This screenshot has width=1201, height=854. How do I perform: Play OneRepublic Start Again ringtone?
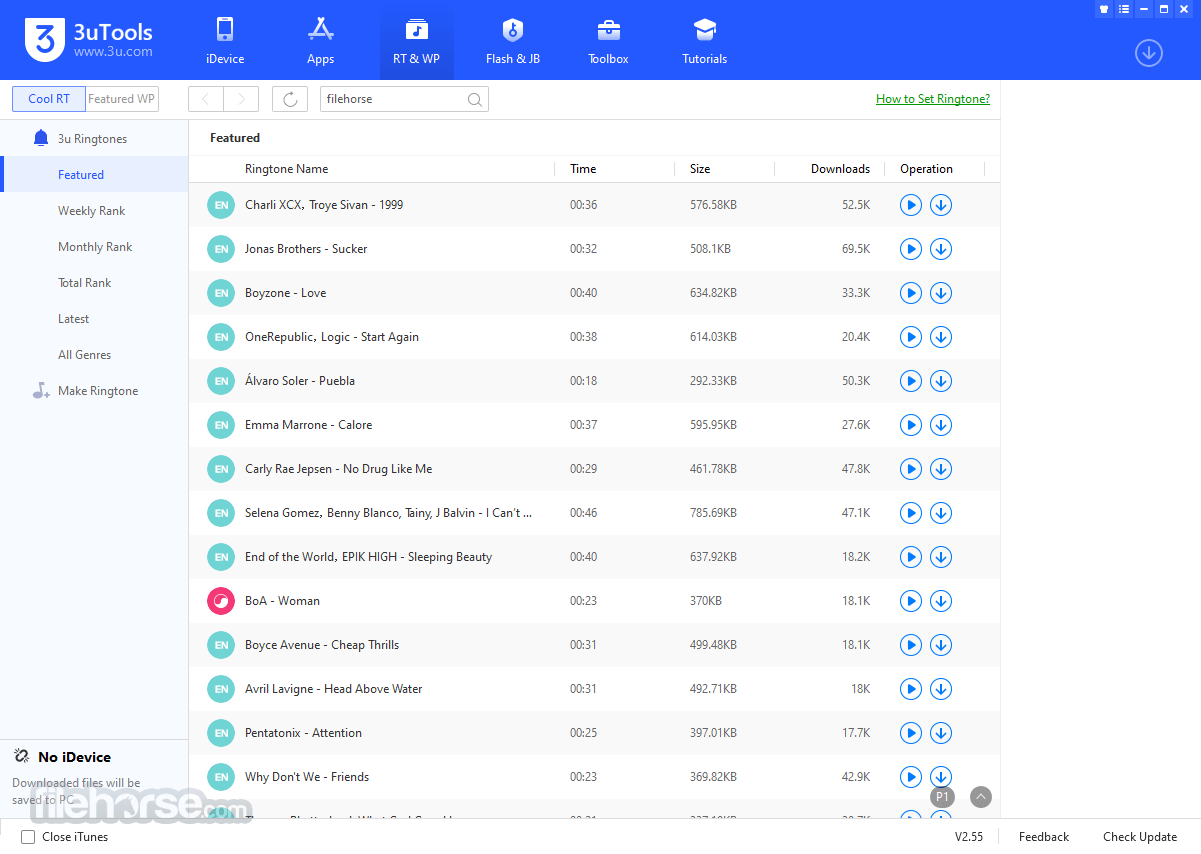(x=910, y=337)
